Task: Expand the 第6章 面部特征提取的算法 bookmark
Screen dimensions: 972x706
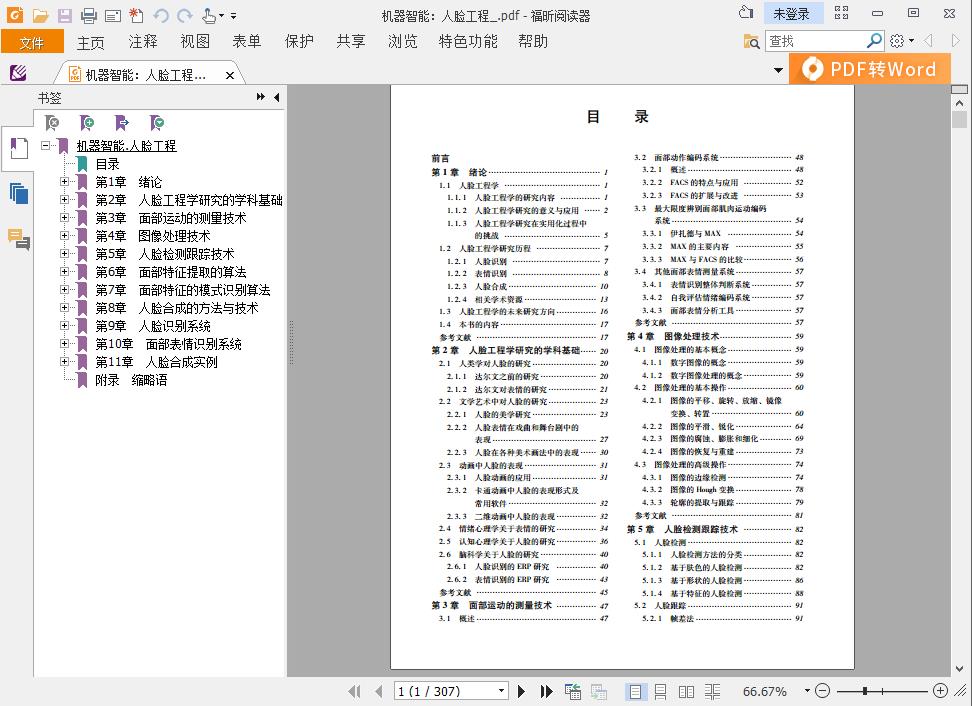Action: (x=64, y=271)
